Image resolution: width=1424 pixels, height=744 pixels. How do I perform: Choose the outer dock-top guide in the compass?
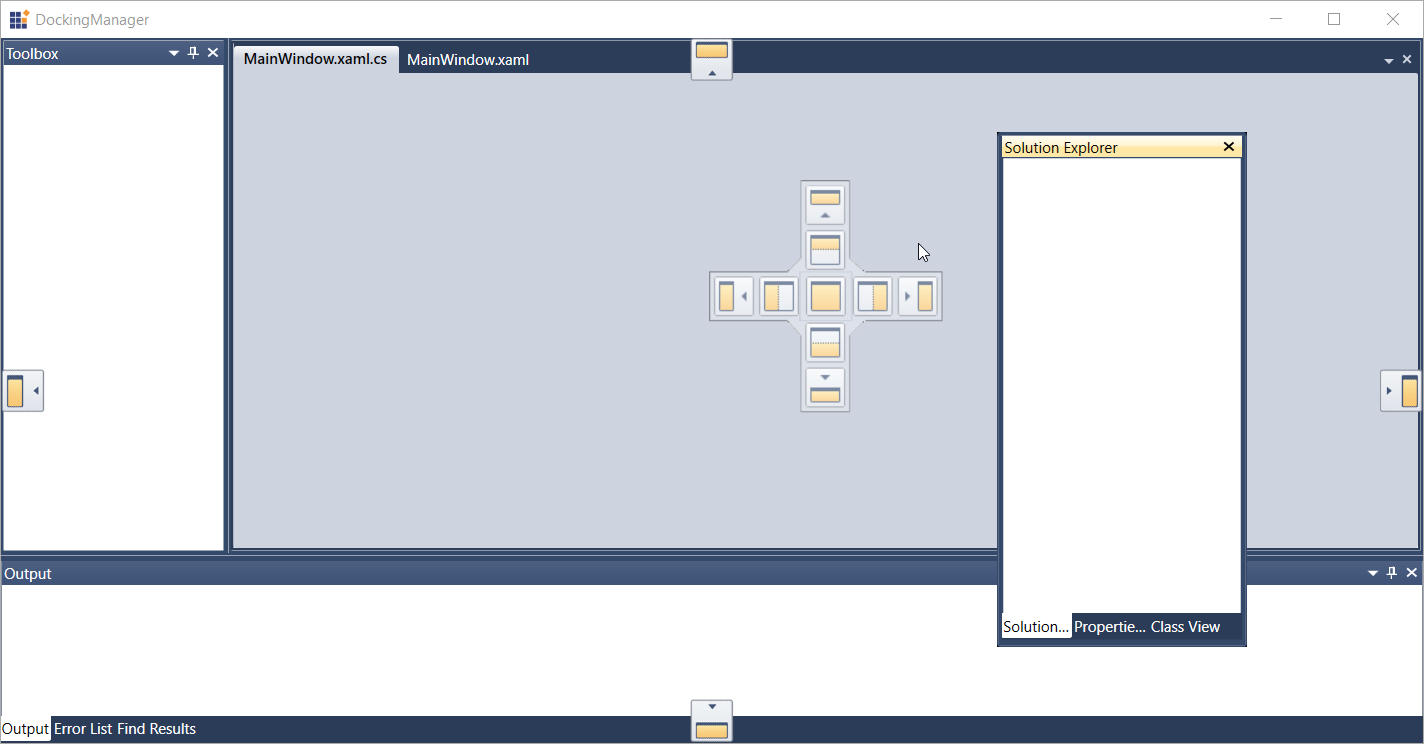825,204
